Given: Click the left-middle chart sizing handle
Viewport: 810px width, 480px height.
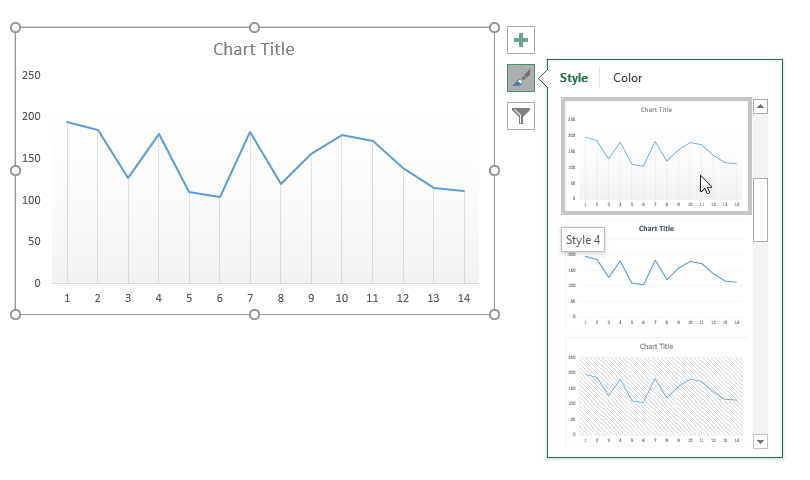Looking at the screenshot, I should click(x=15, y=171).
